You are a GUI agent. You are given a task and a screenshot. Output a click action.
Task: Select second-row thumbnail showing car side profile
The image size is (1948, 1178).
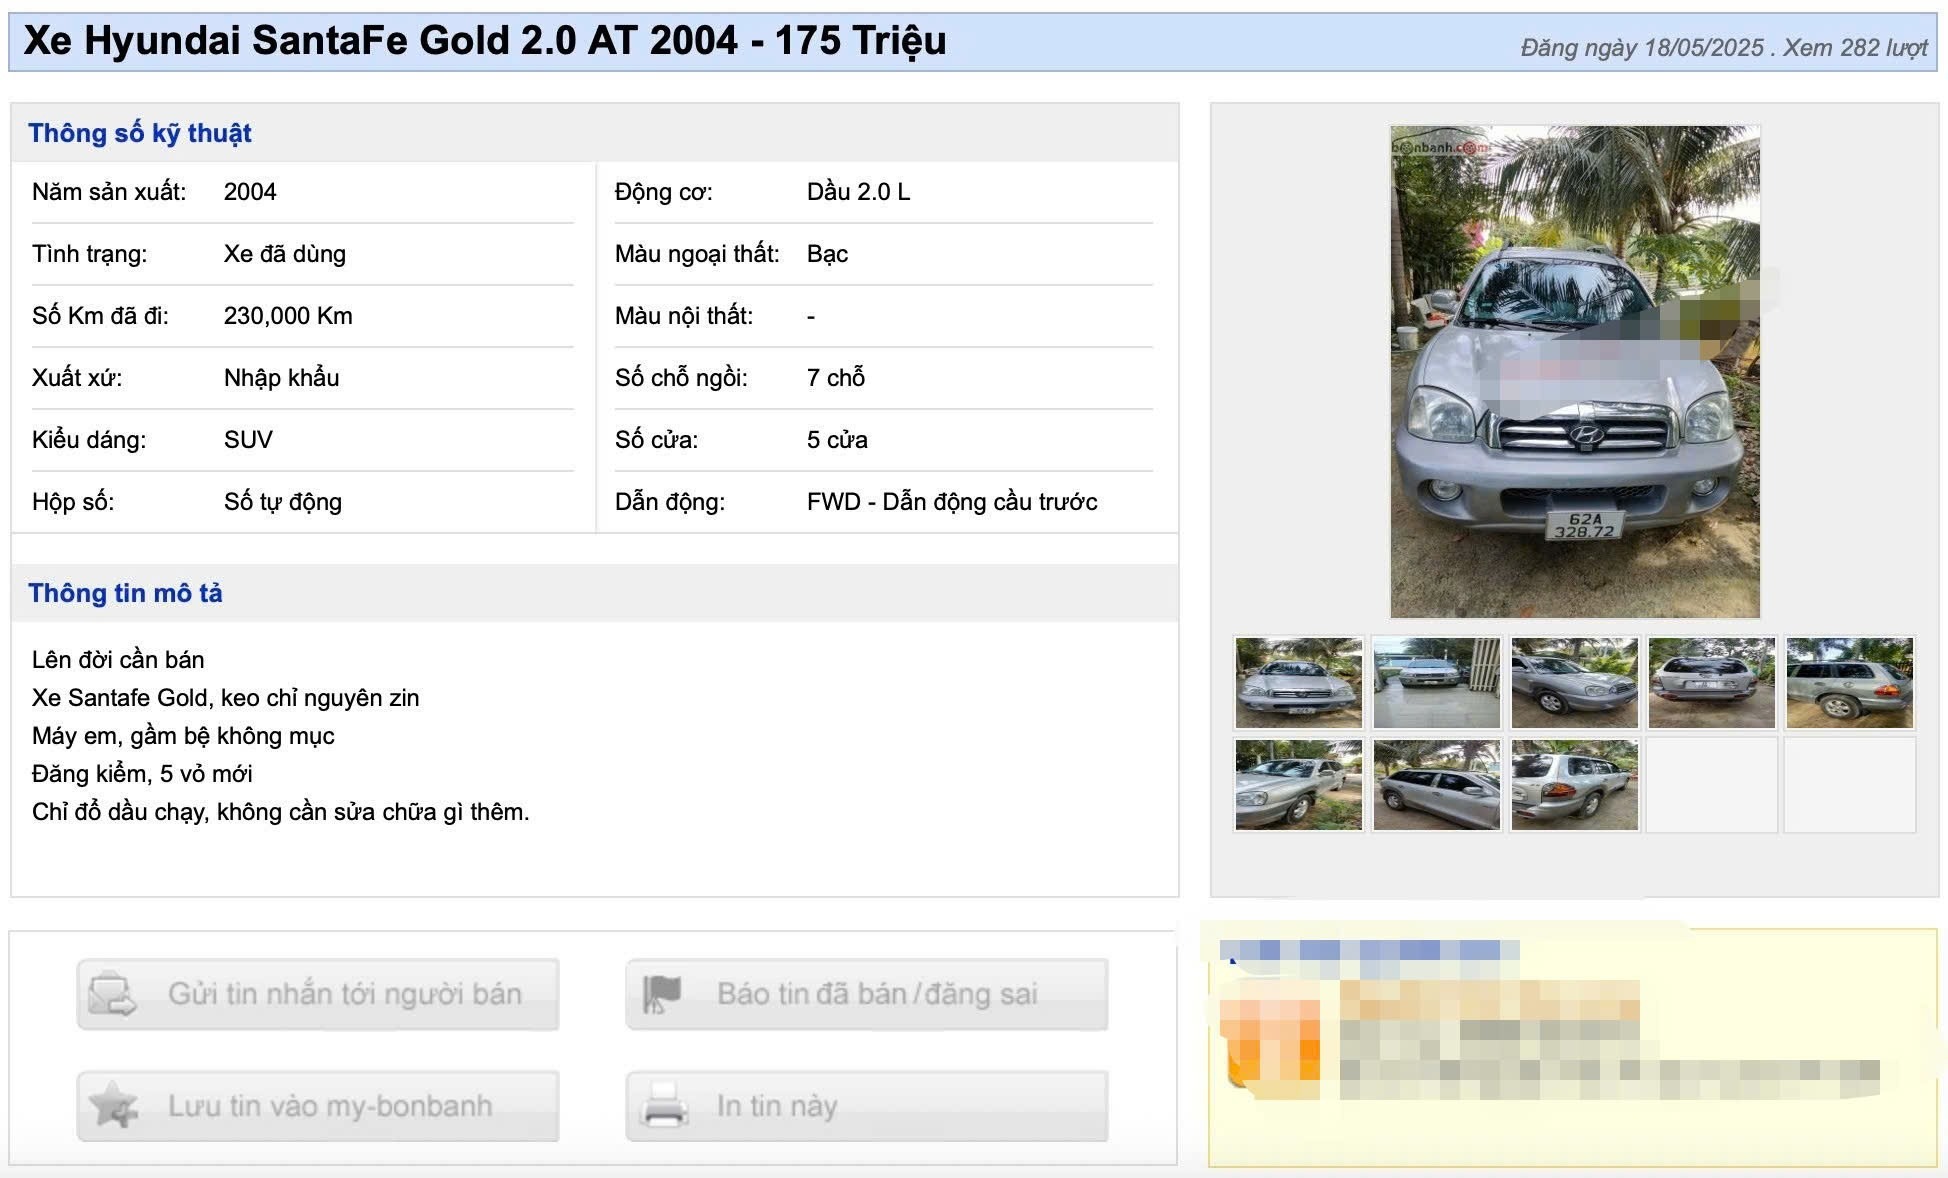pyautogui.click(x=1437, y=785)
